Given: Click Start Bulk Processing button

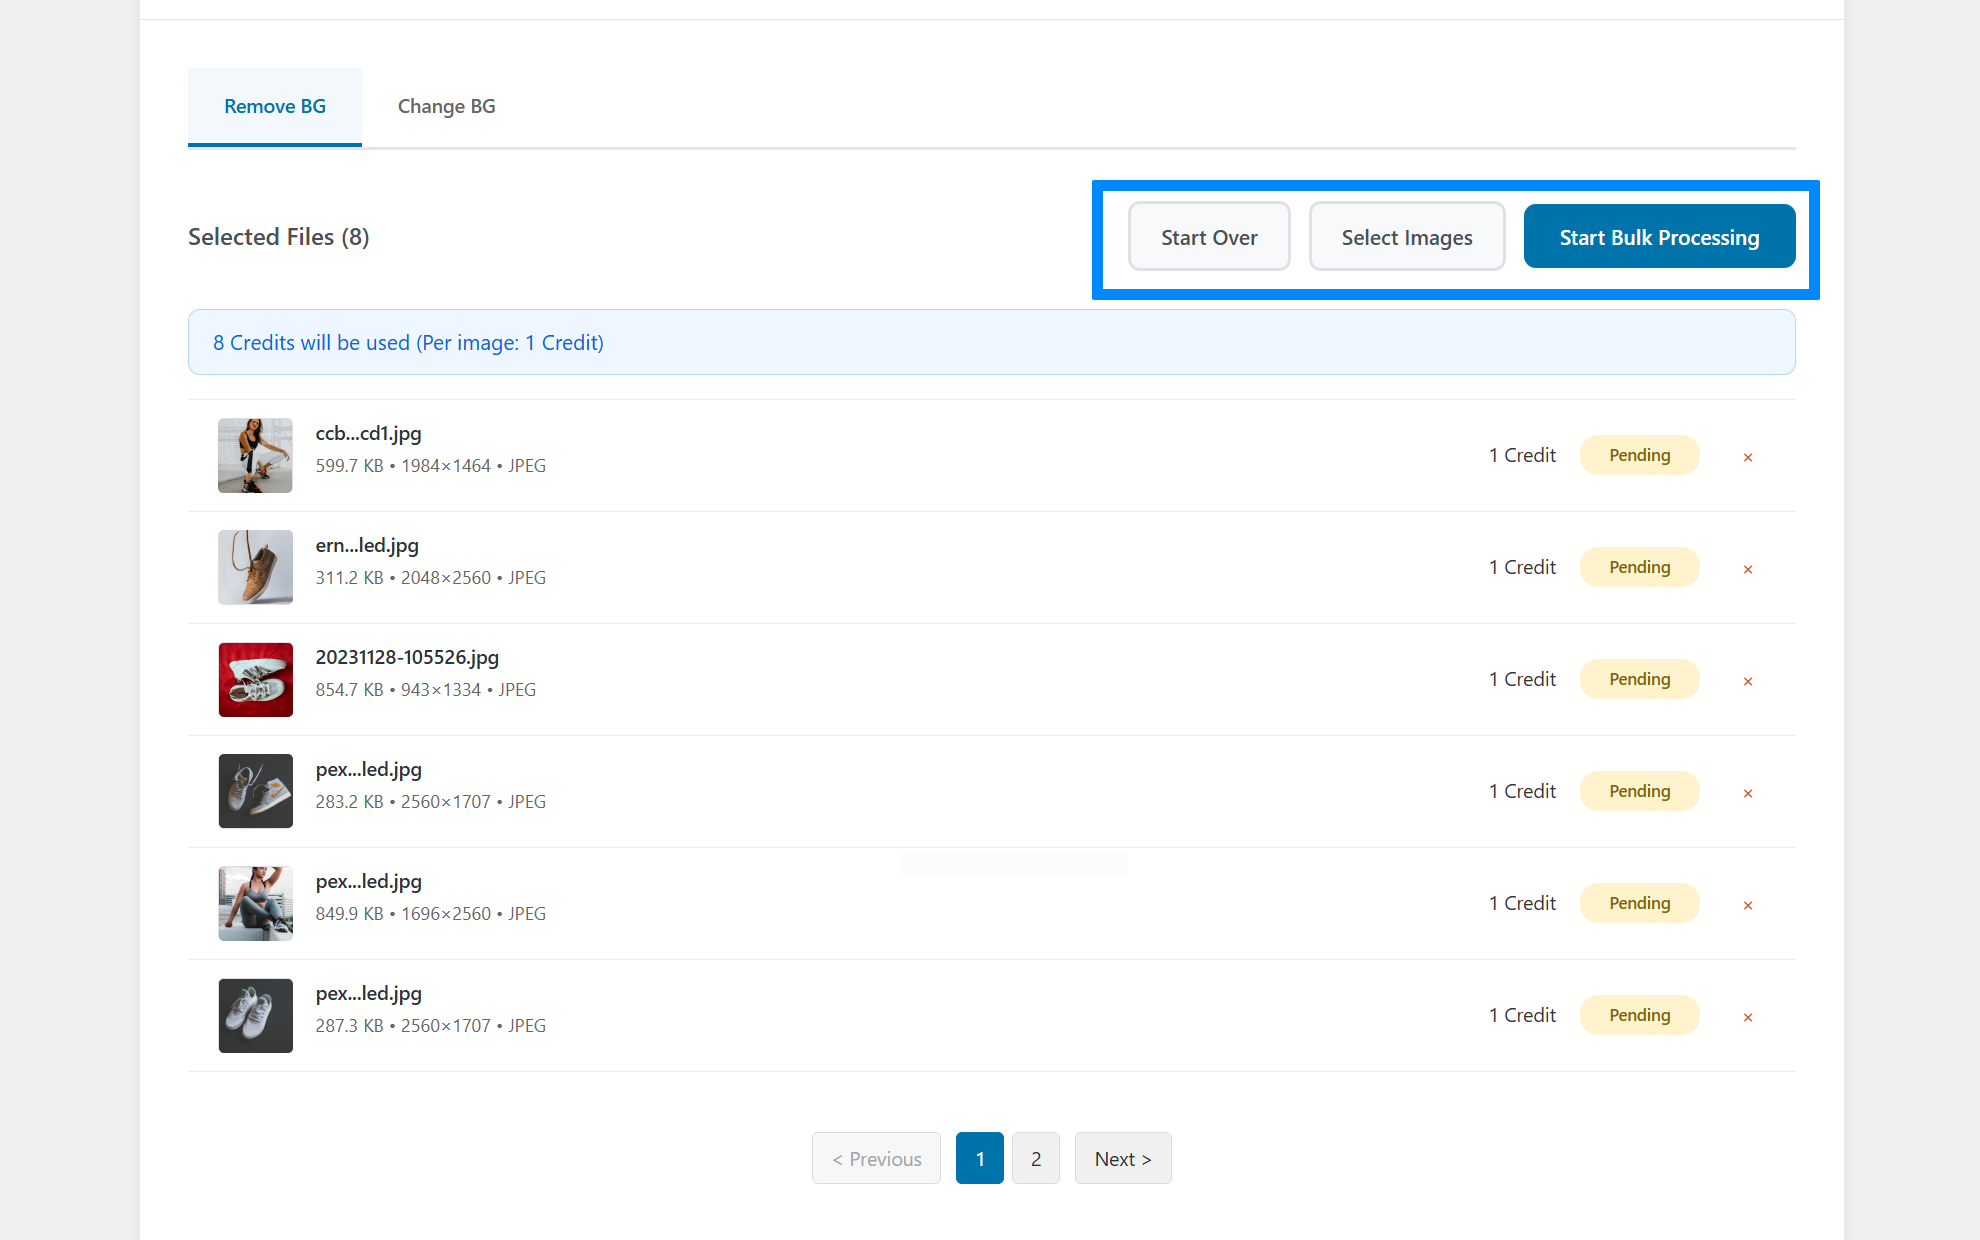Looking at the screenshot, I should [1659, 237].
